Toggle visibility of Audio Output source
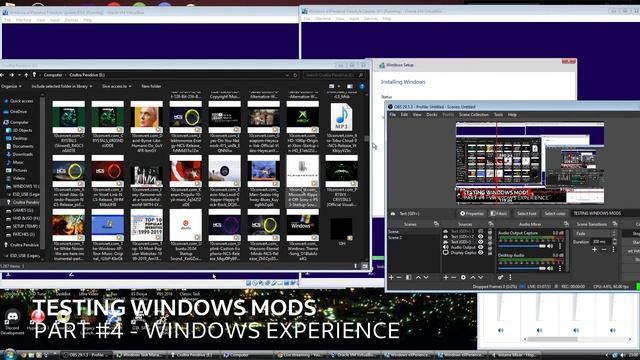Viewport: 640px width, 360px height. (480, 247)
